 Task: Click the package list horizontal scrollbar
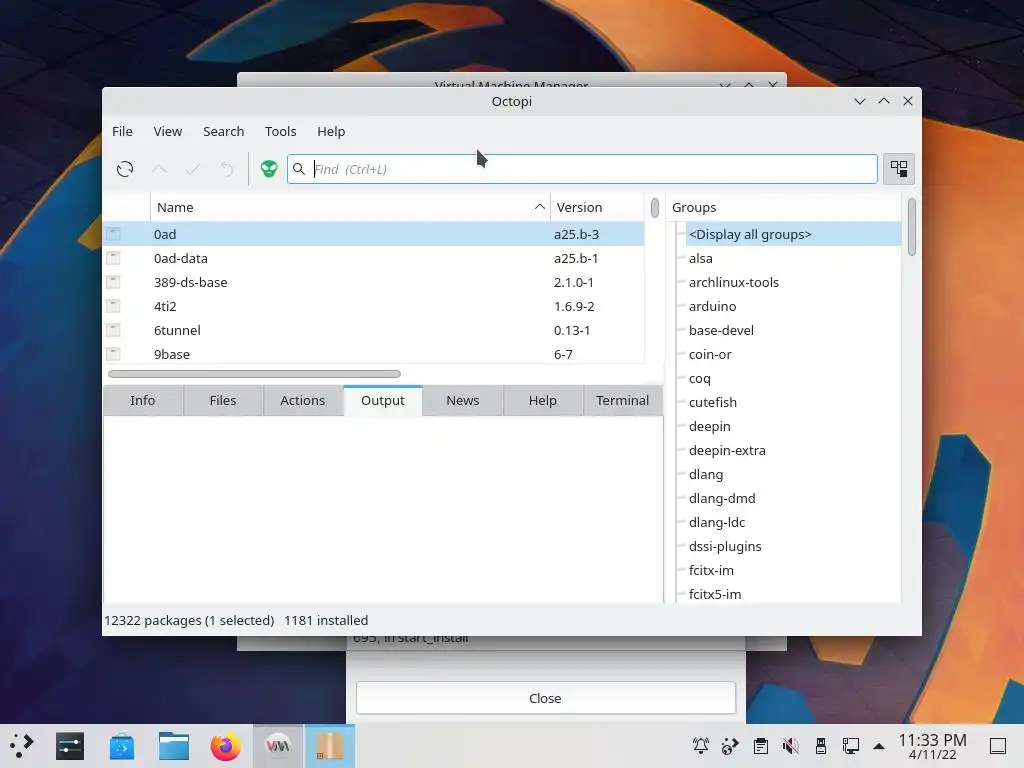[254, 374]
